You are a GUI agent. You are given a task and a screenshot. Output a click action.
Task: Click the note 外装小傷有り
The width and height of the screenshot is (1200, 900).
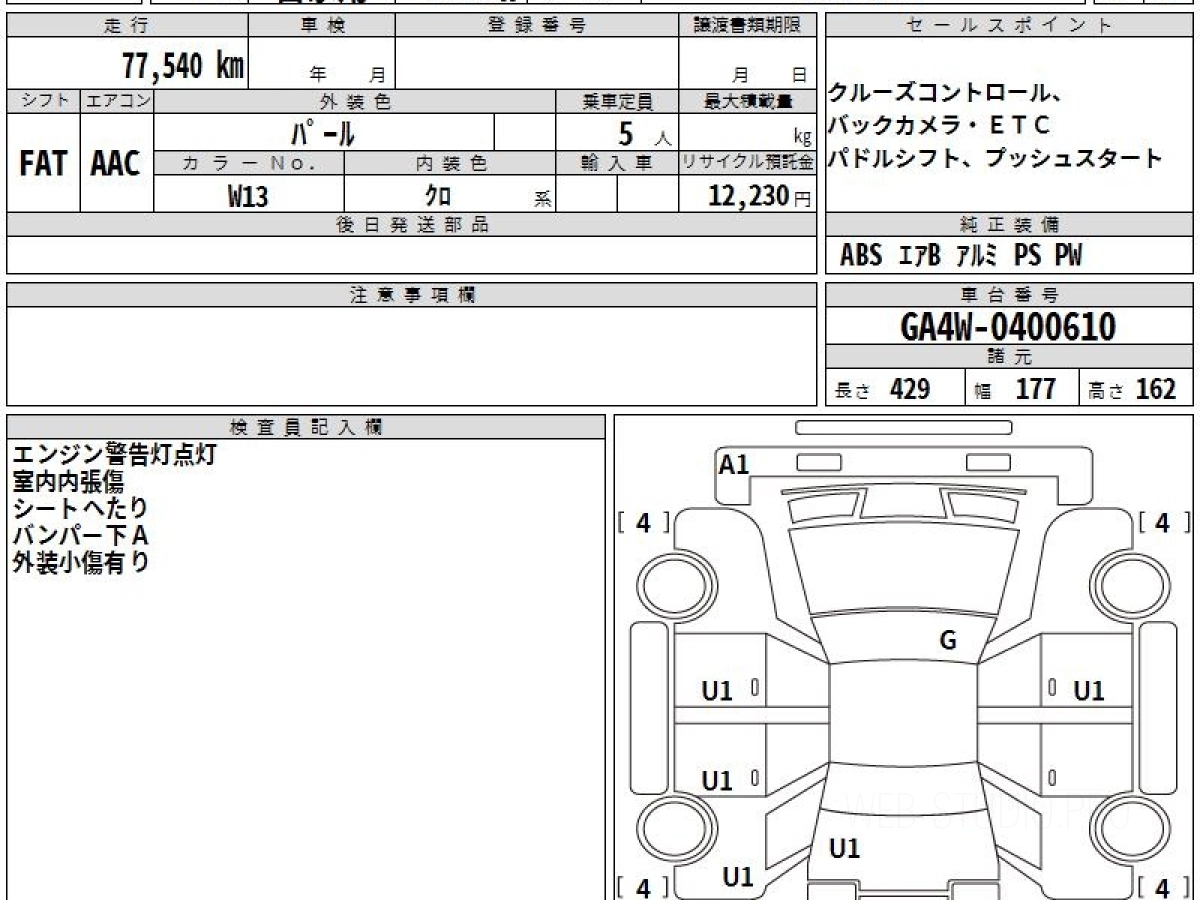[x=80, y=562]
